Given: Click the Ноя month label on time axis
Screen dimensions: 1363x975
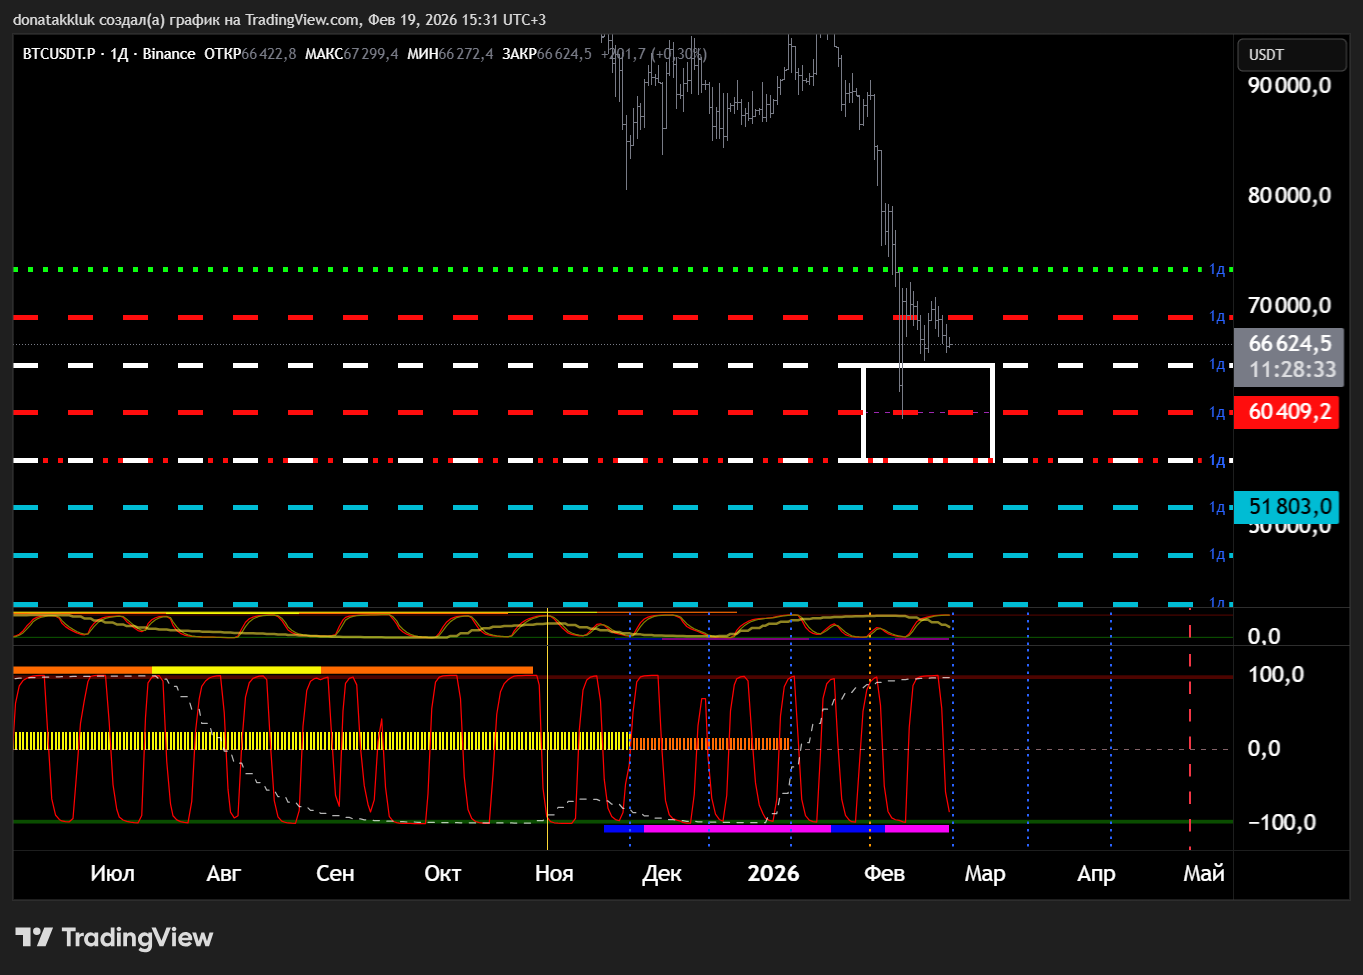Looking at the screenshot, I should pos(554,874).
